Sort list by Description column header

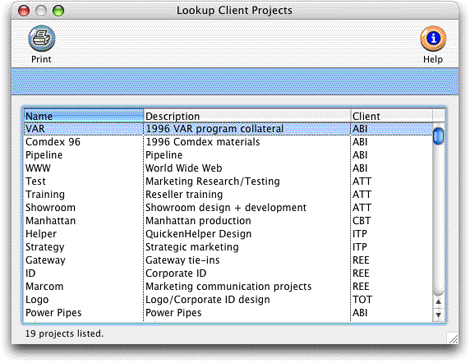(247, 116)
